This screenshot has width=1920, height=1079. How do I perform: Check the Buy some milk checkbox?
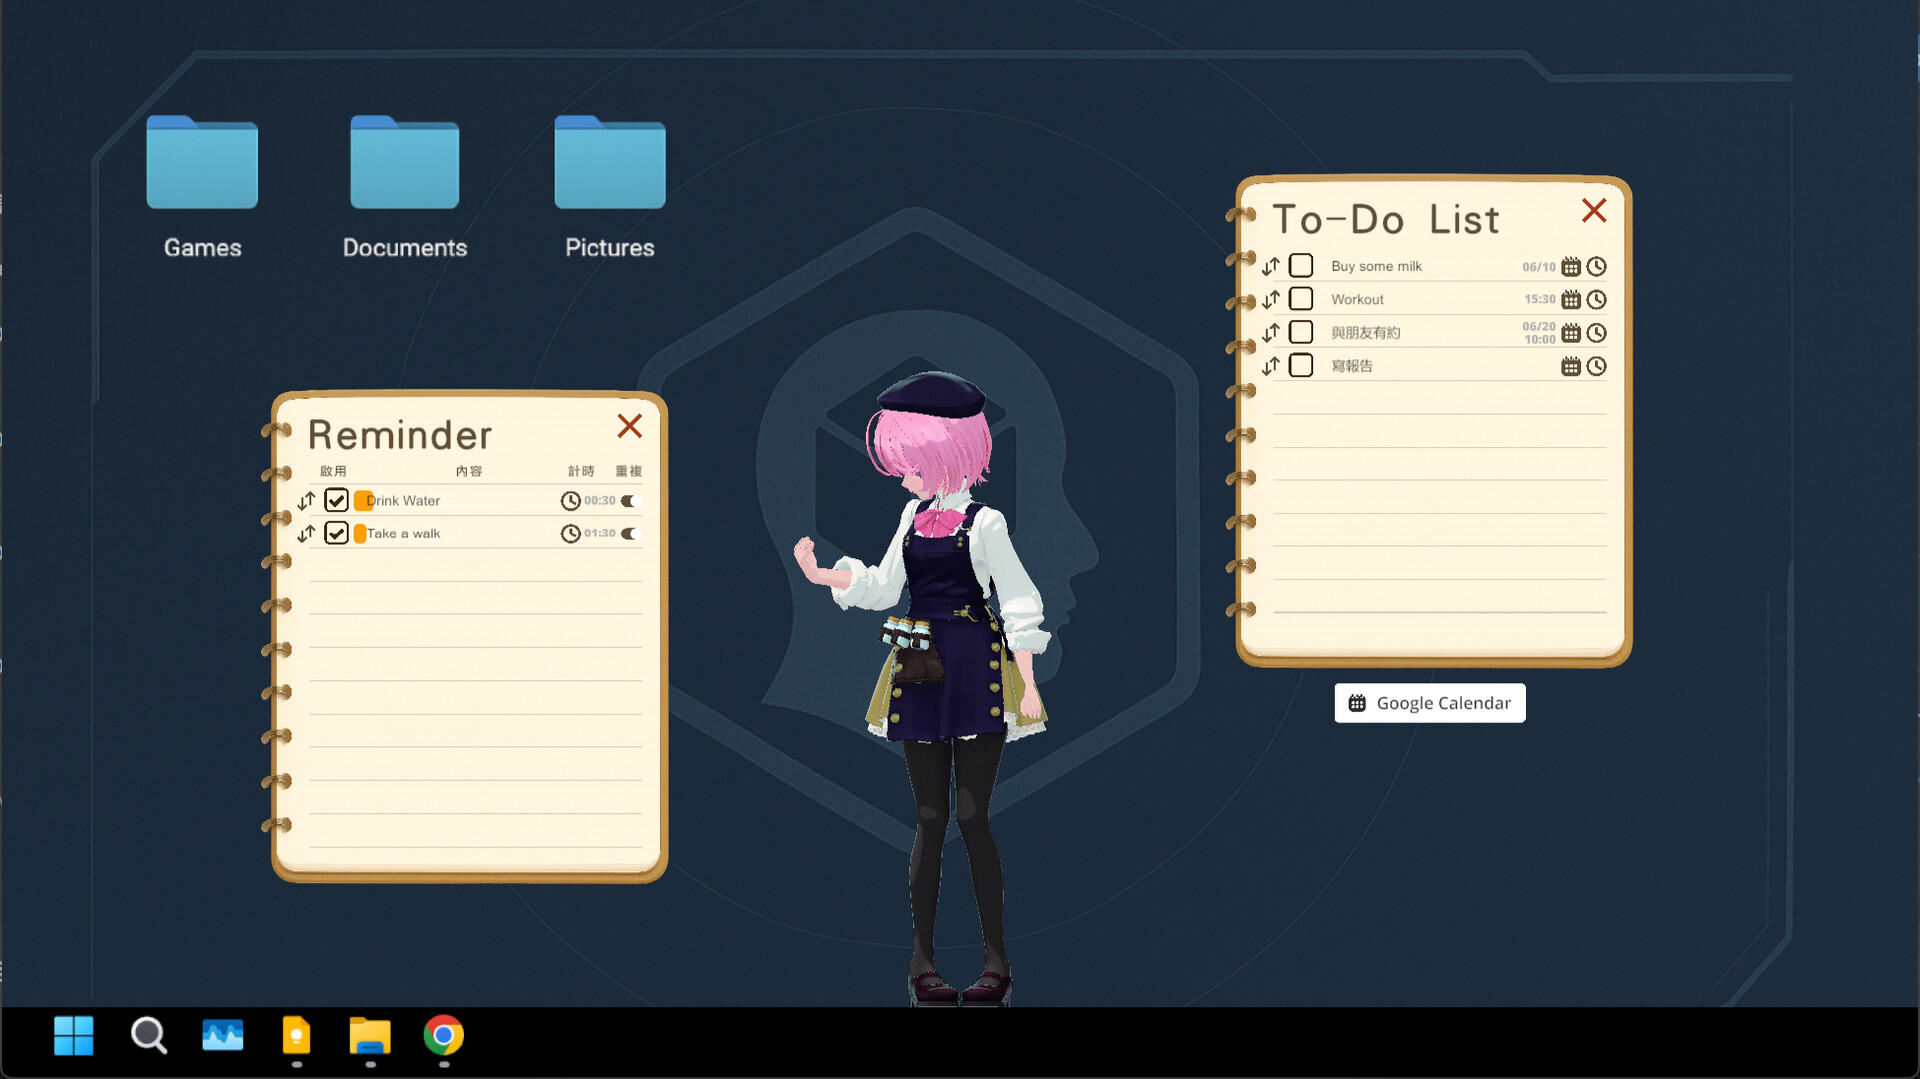1301,266
